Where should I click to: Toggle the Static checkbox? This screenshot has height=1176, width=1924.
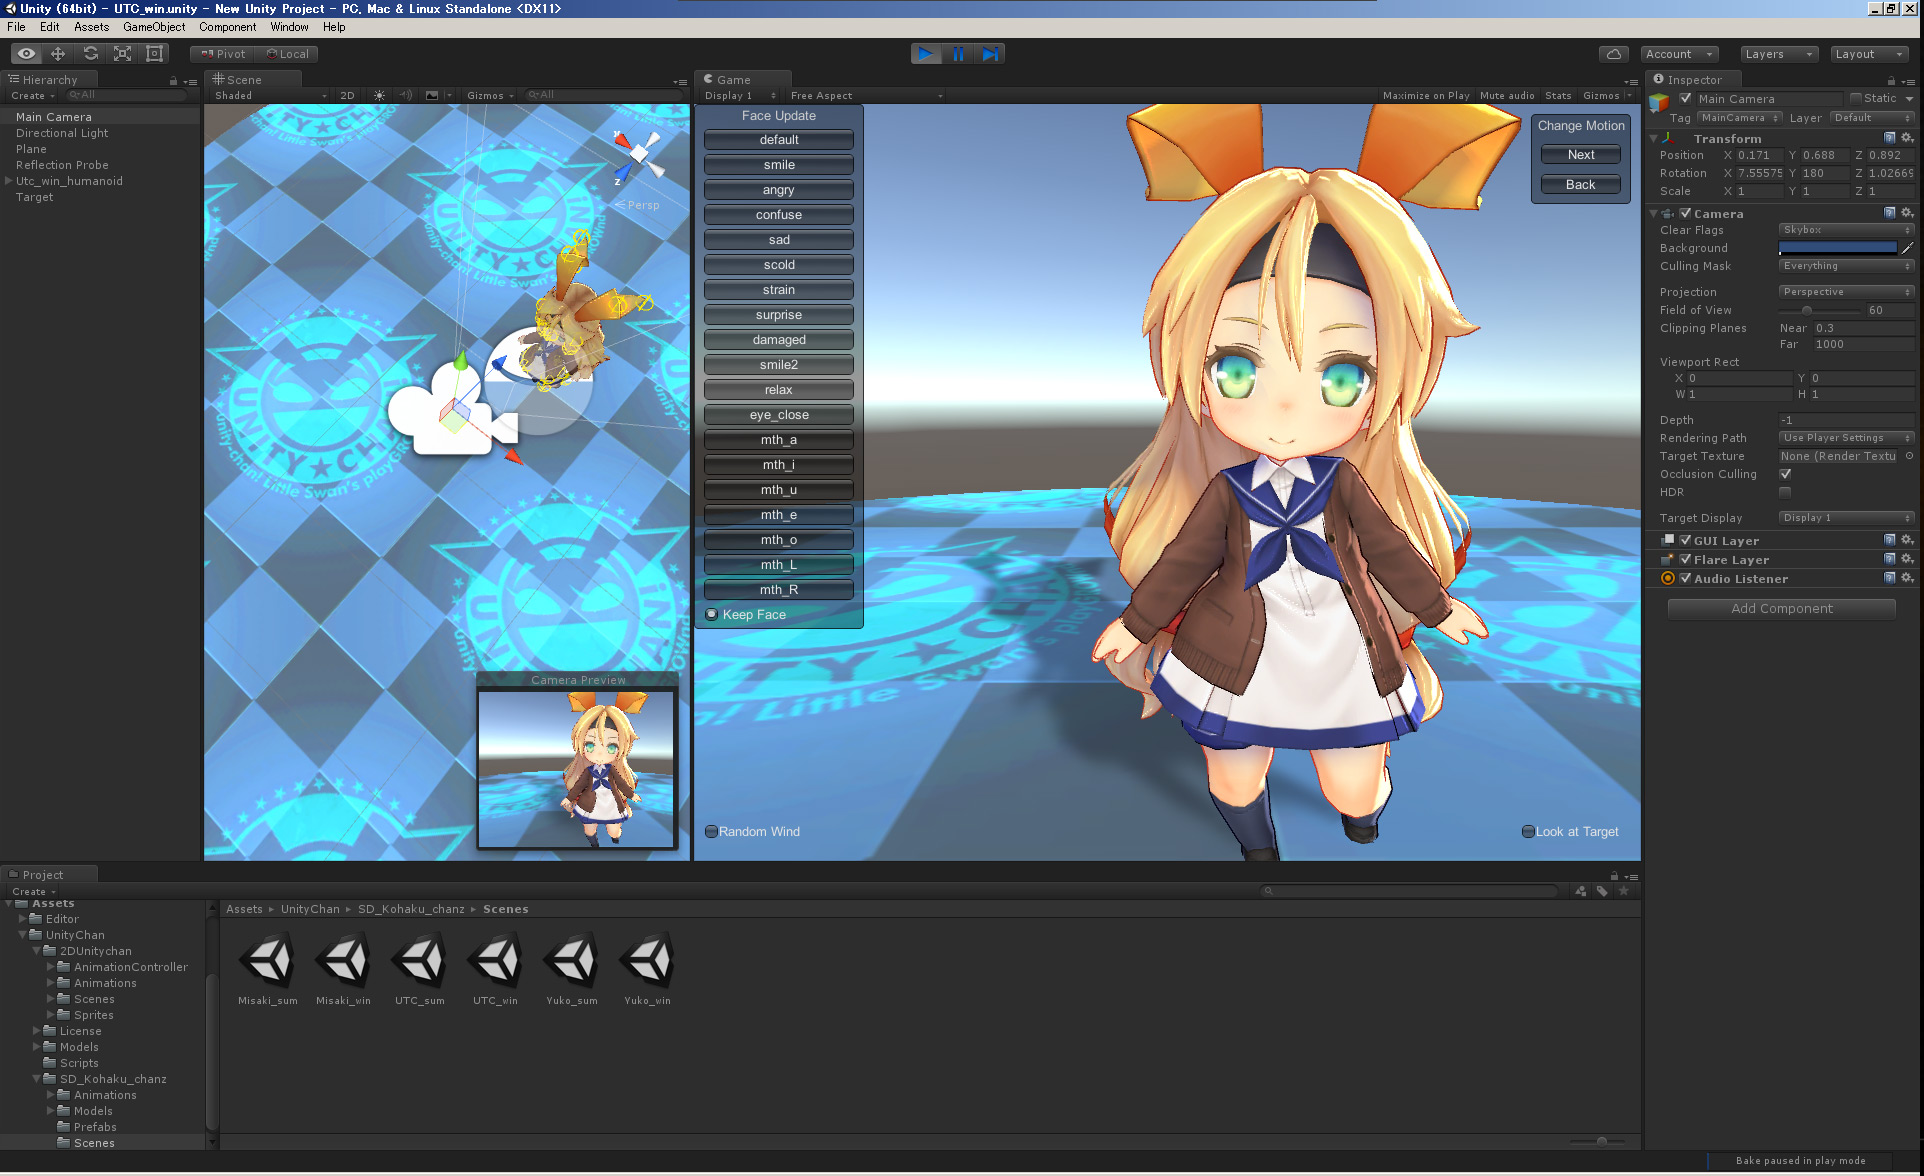pyautogui.click(x=1855, y=98)
